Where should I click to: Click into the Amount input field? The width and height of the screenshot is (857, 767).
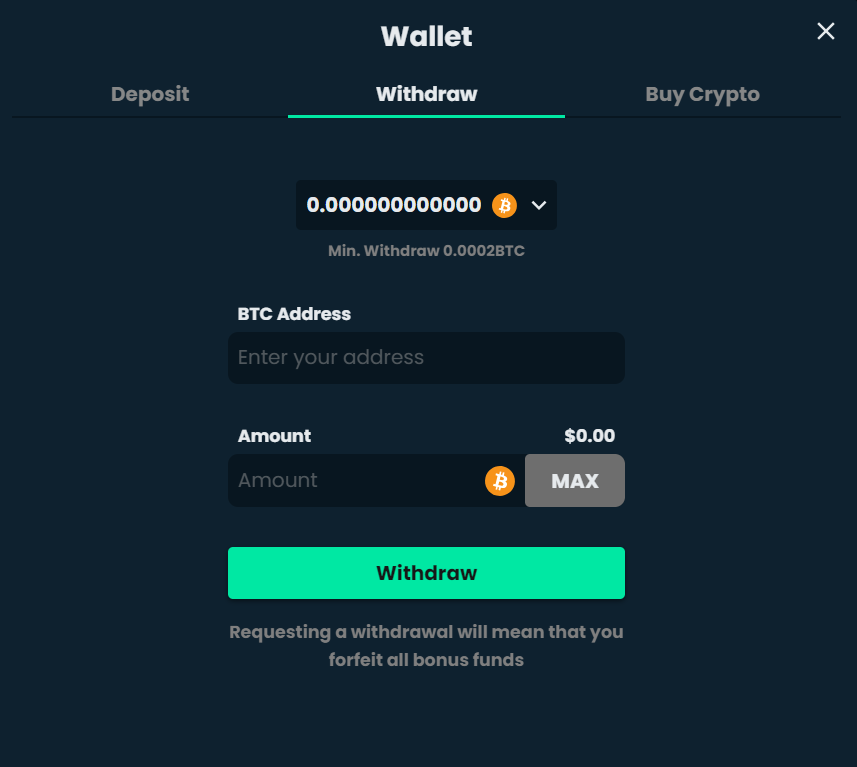(x=355, y=481)
